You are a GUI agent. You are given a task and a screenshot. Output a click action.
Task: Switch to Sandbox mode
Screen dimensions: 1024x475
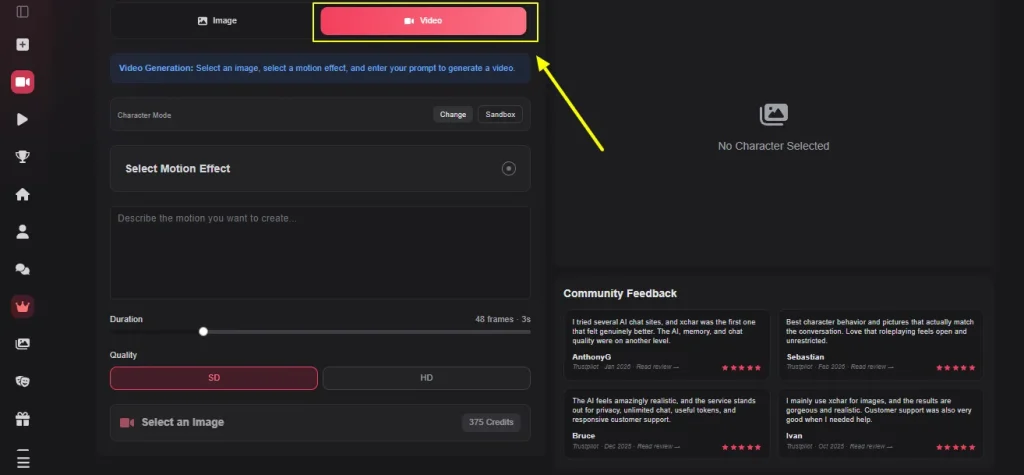click(500, 114)
